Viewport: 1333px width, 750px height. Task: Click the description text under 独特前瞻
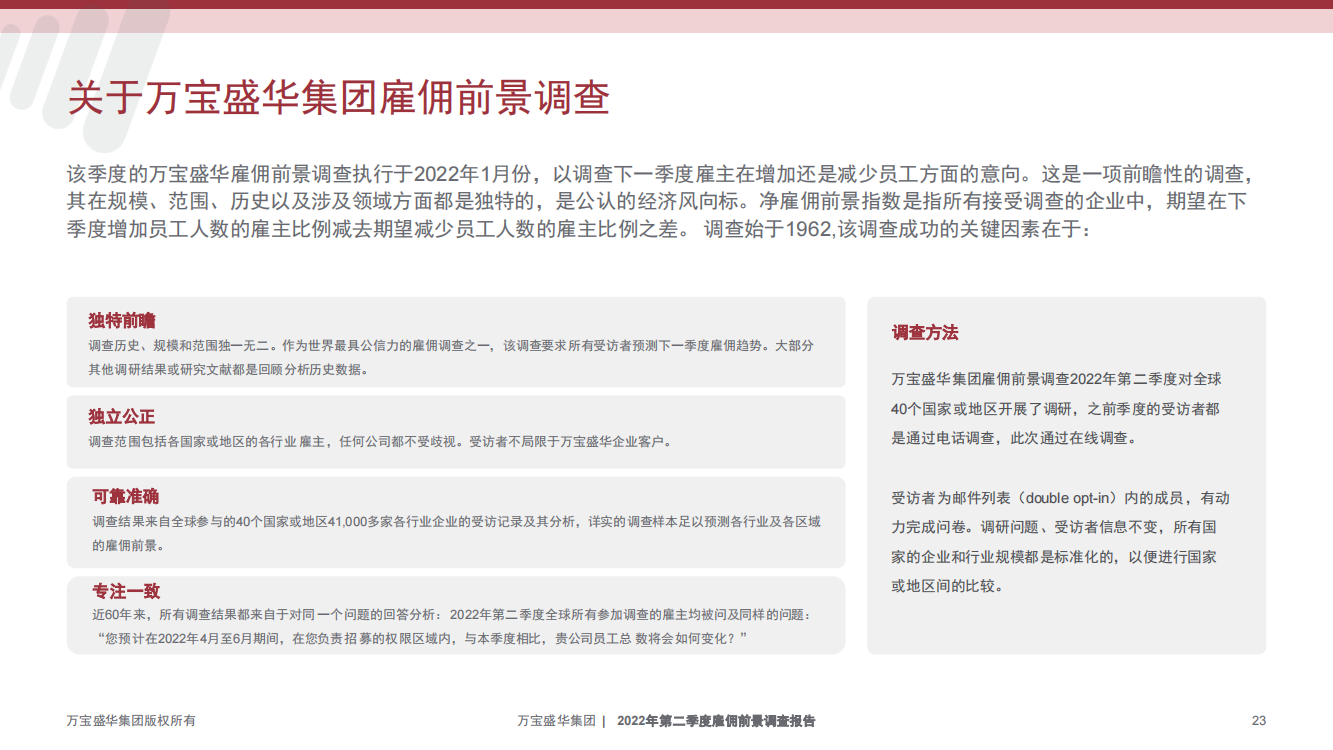(x=450, y=357)
